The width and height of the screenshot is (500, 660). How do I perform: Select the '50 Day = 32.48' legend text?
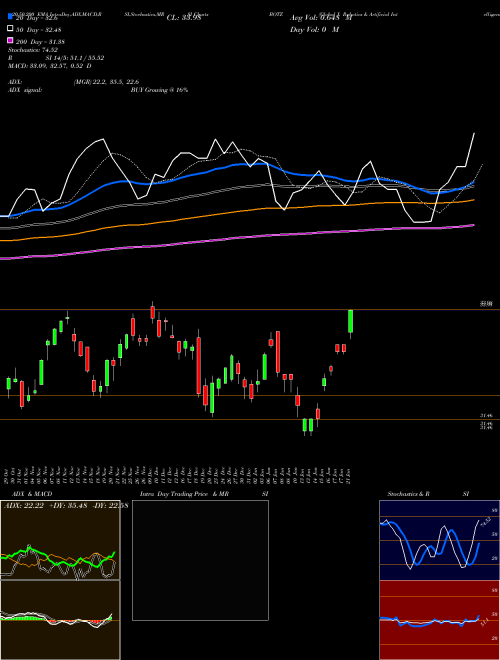(39, 29)
